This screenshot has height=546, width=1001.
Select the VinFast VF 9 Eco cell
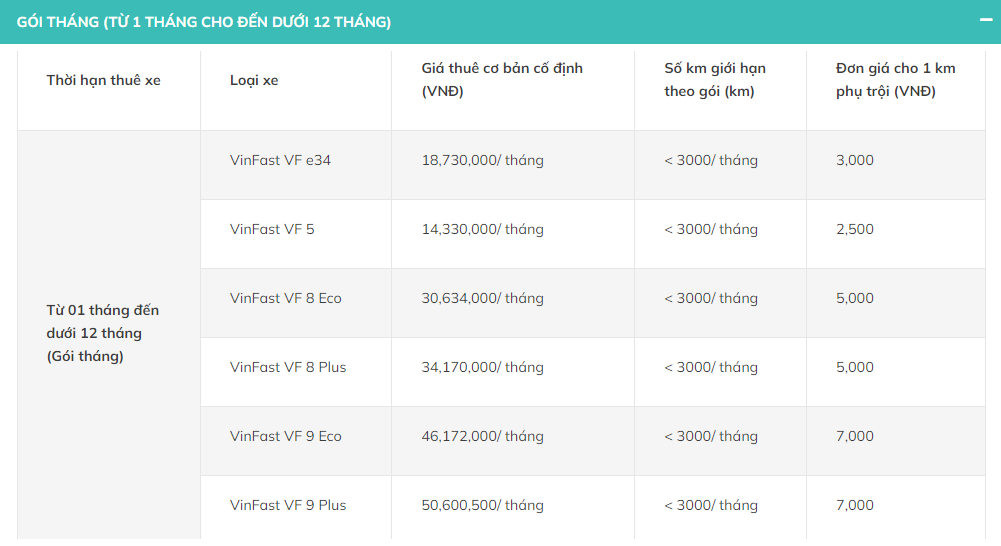(x=286, y=436)
